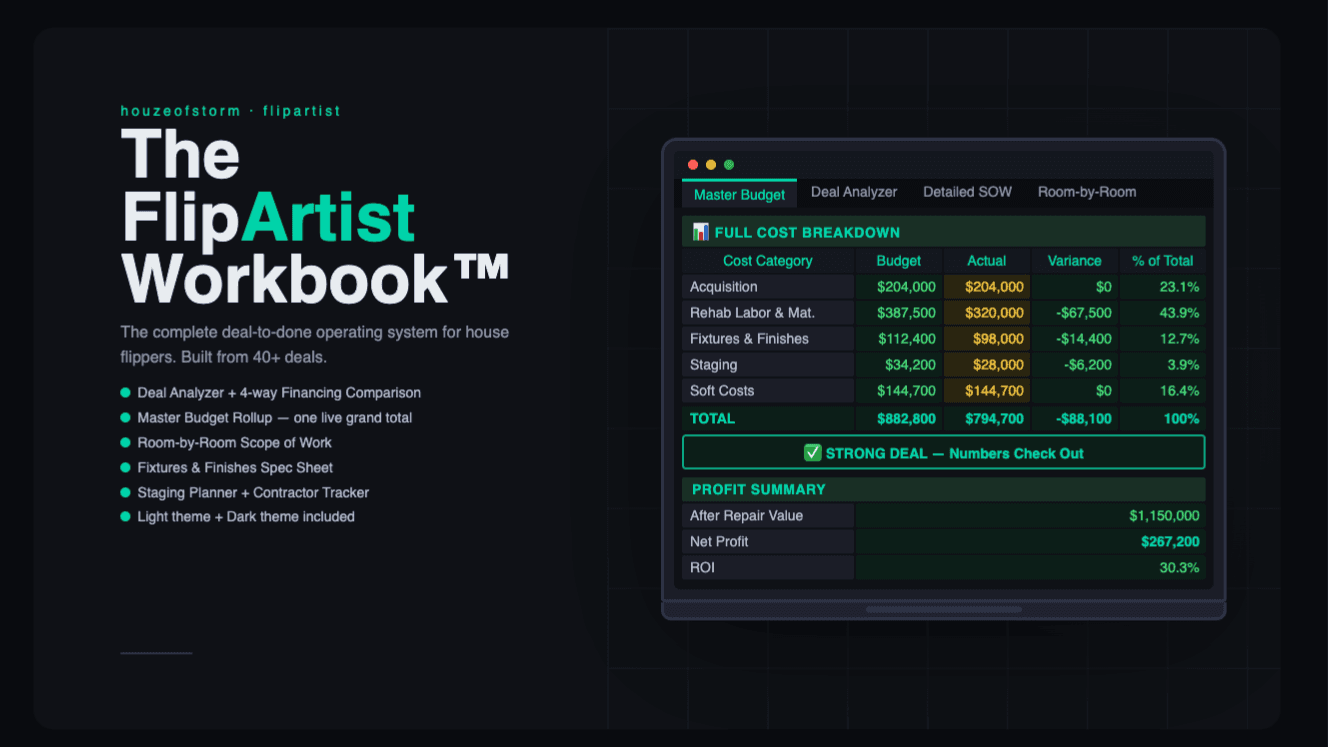The width and height of the screenshot is (1328, 747).
Task: Click the $267,200 Net Profit value
Action: click(x=1030, y=542)
